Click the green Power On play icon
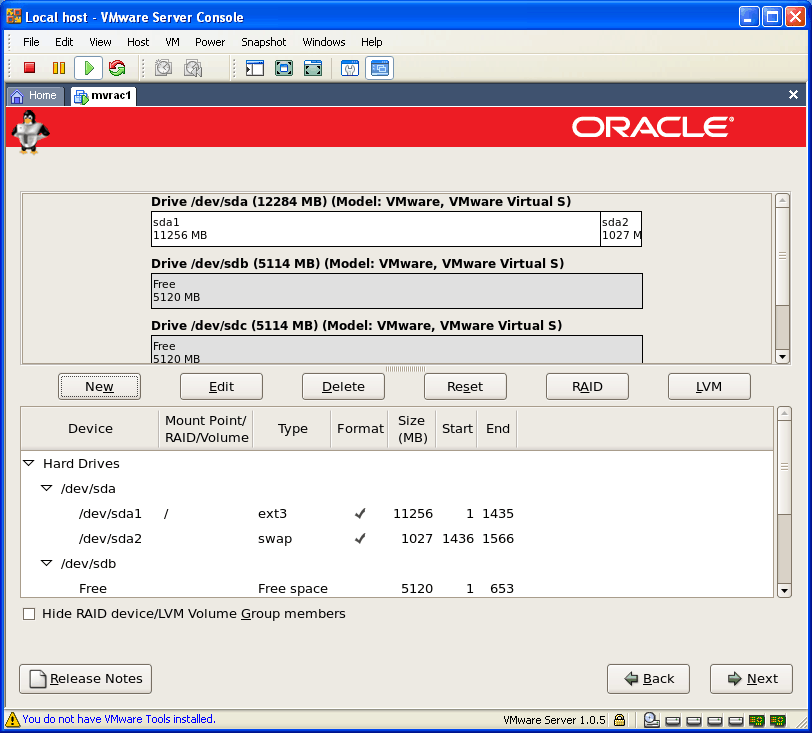This screenshot has height=733, width=812. coord(88,68)
